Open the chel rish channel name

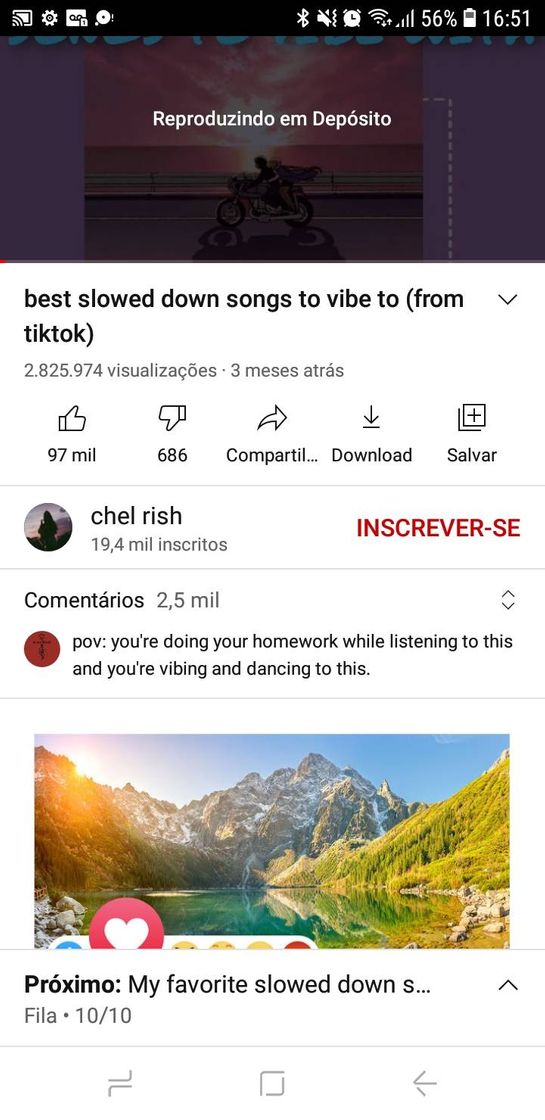click(x=136, y=516)
